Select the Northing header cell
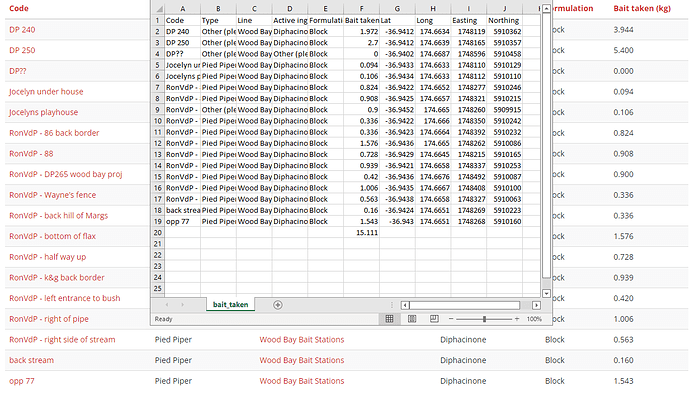This screenshot has width=690, height=396. pos(504,20)
